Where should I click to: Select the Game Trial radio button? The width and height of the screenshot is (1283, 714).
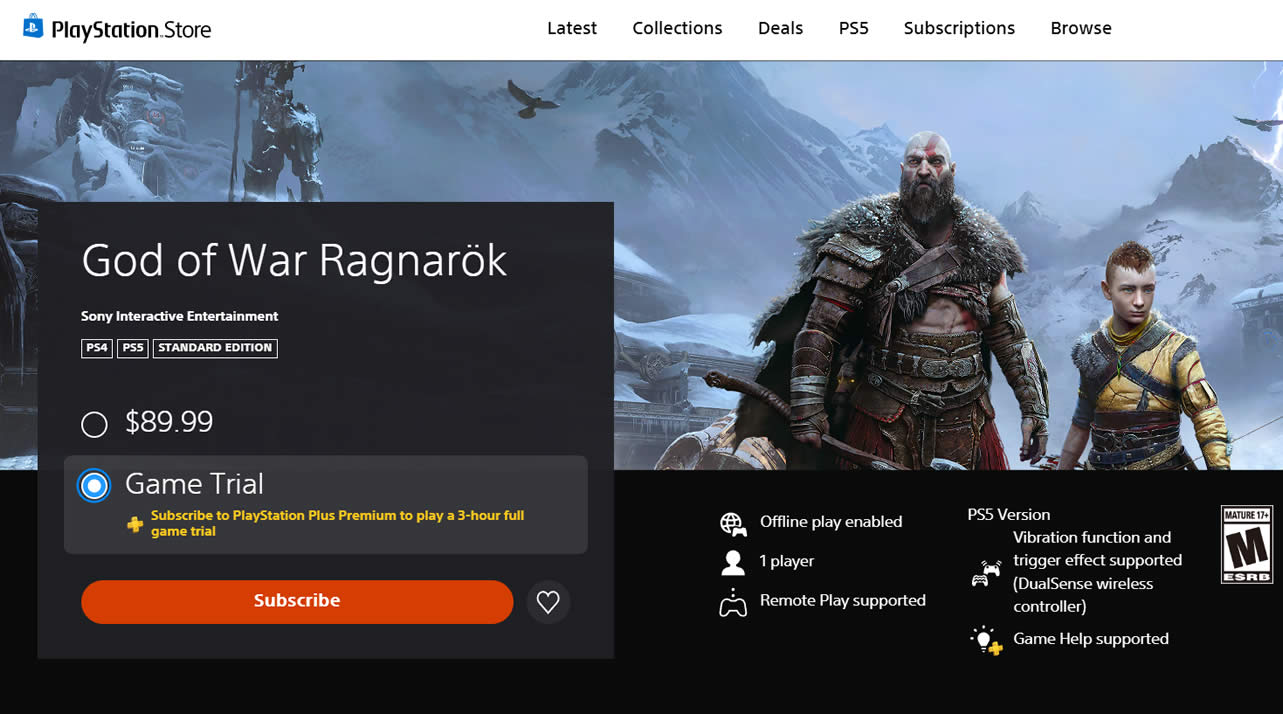[x=94, y=486]
